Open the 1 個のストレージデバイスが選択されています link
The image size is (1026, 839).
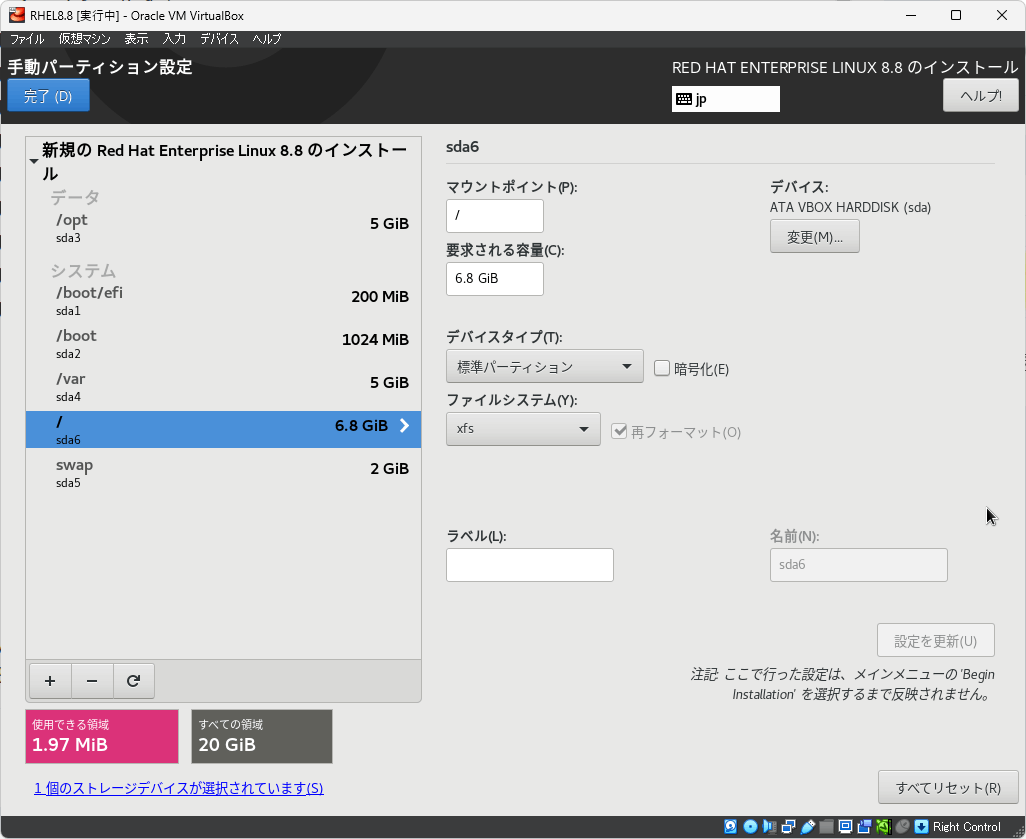179,788
